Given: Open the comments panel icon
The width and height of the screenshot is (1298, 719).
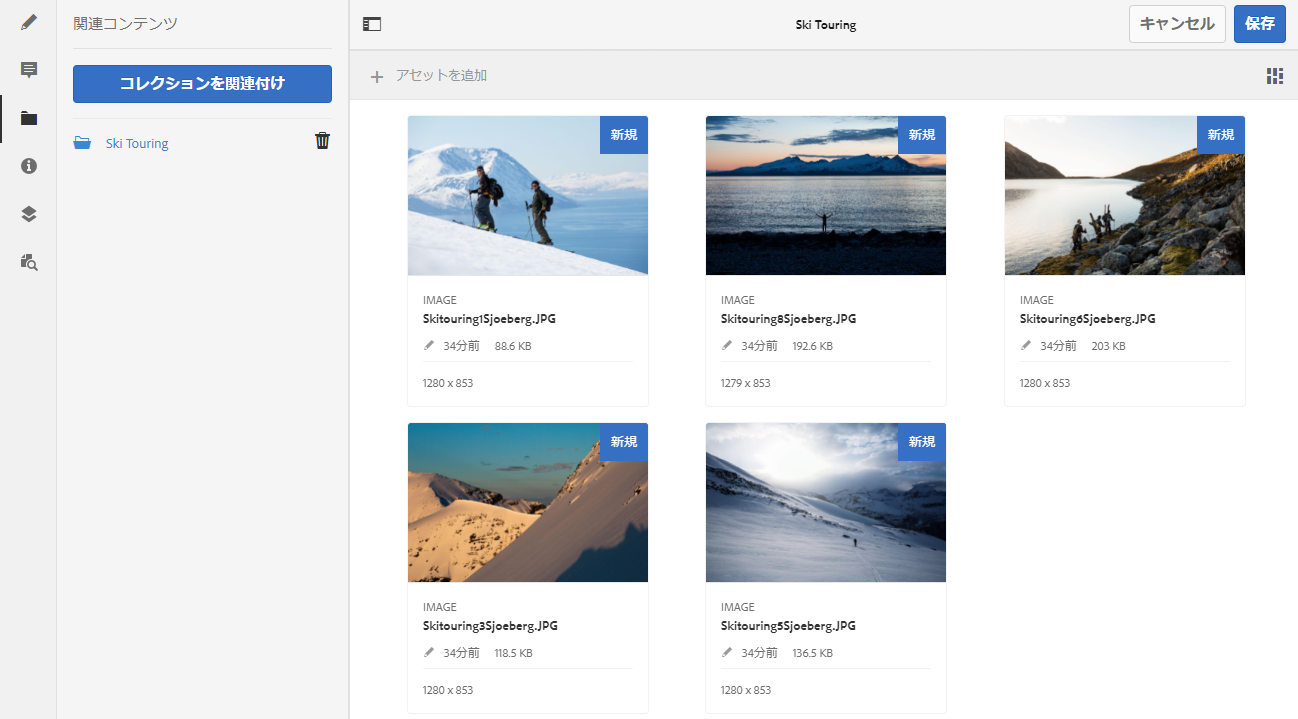Looking at the screenshot, I should pos(29,70).
